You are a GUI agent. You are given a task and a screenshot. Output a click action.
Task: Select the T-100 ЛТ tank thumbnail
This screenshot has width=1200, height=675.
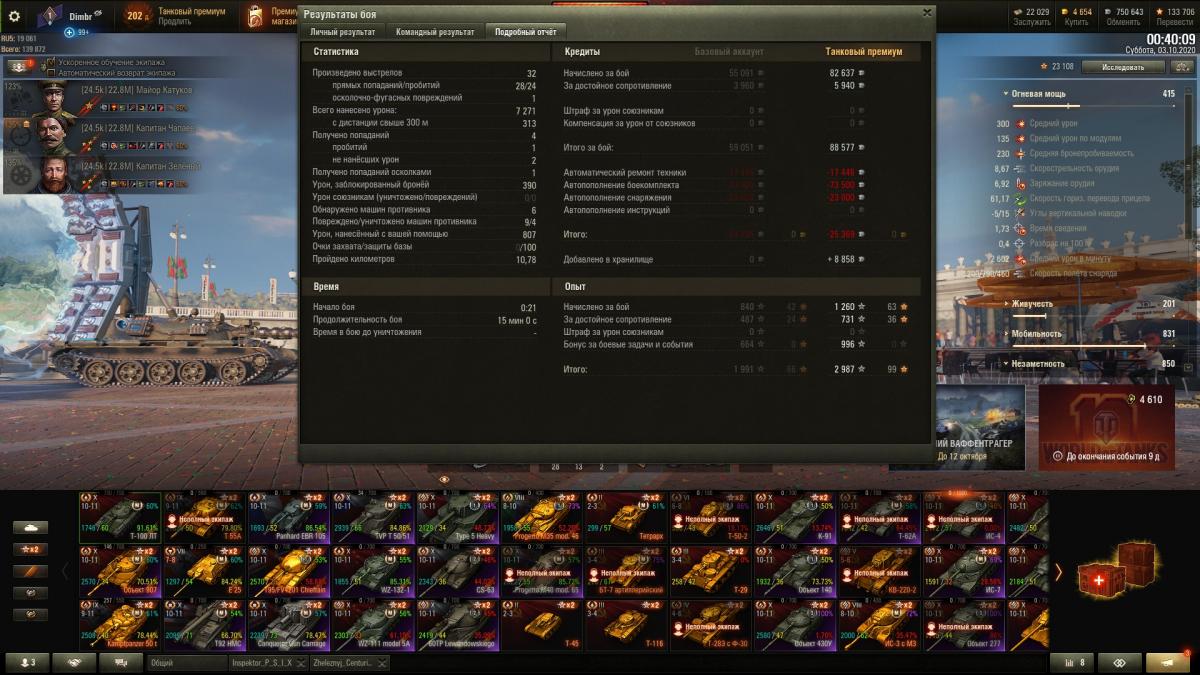120,515
